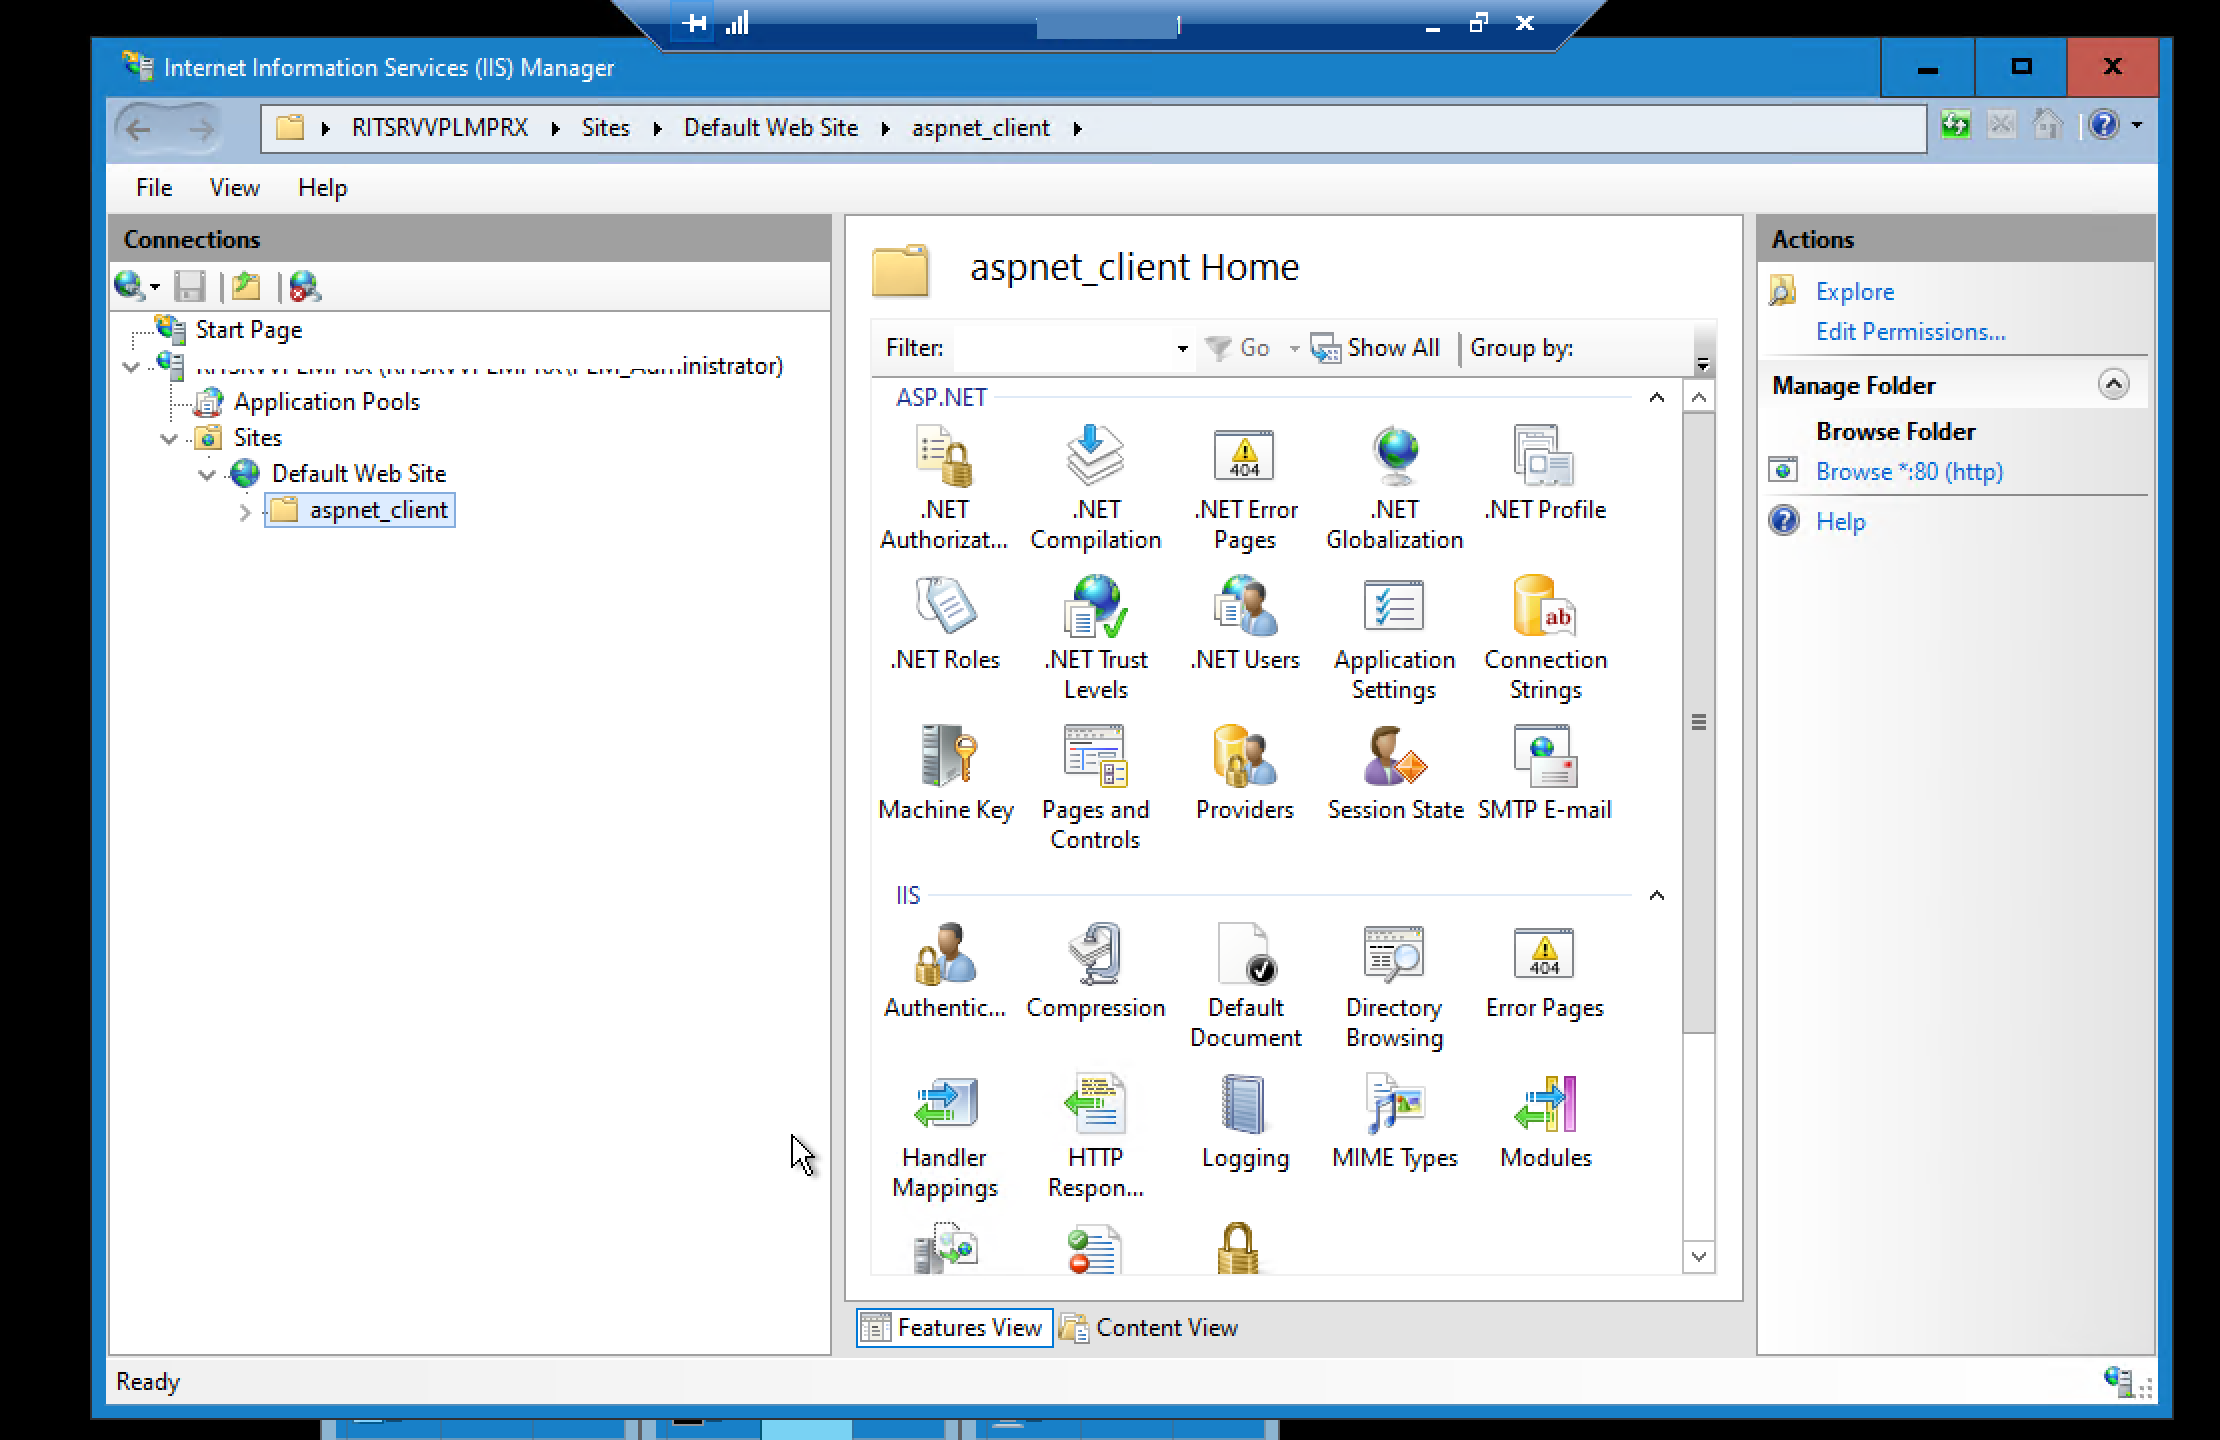
Task: Open the .NET Profile feature
Action: pos(1545,475)
